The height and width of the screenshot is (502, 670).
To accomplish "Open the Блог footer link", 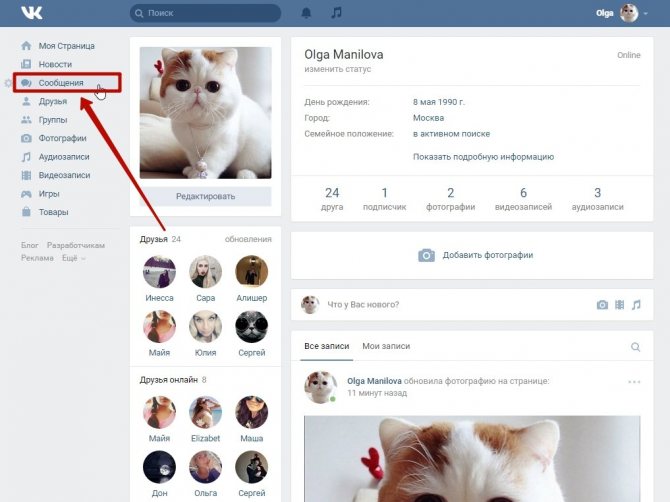I will 29,245.
